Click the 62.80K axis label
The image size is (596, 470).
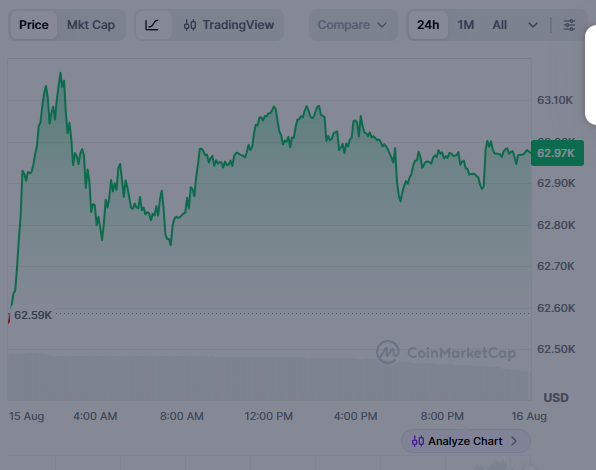[556, 225]
